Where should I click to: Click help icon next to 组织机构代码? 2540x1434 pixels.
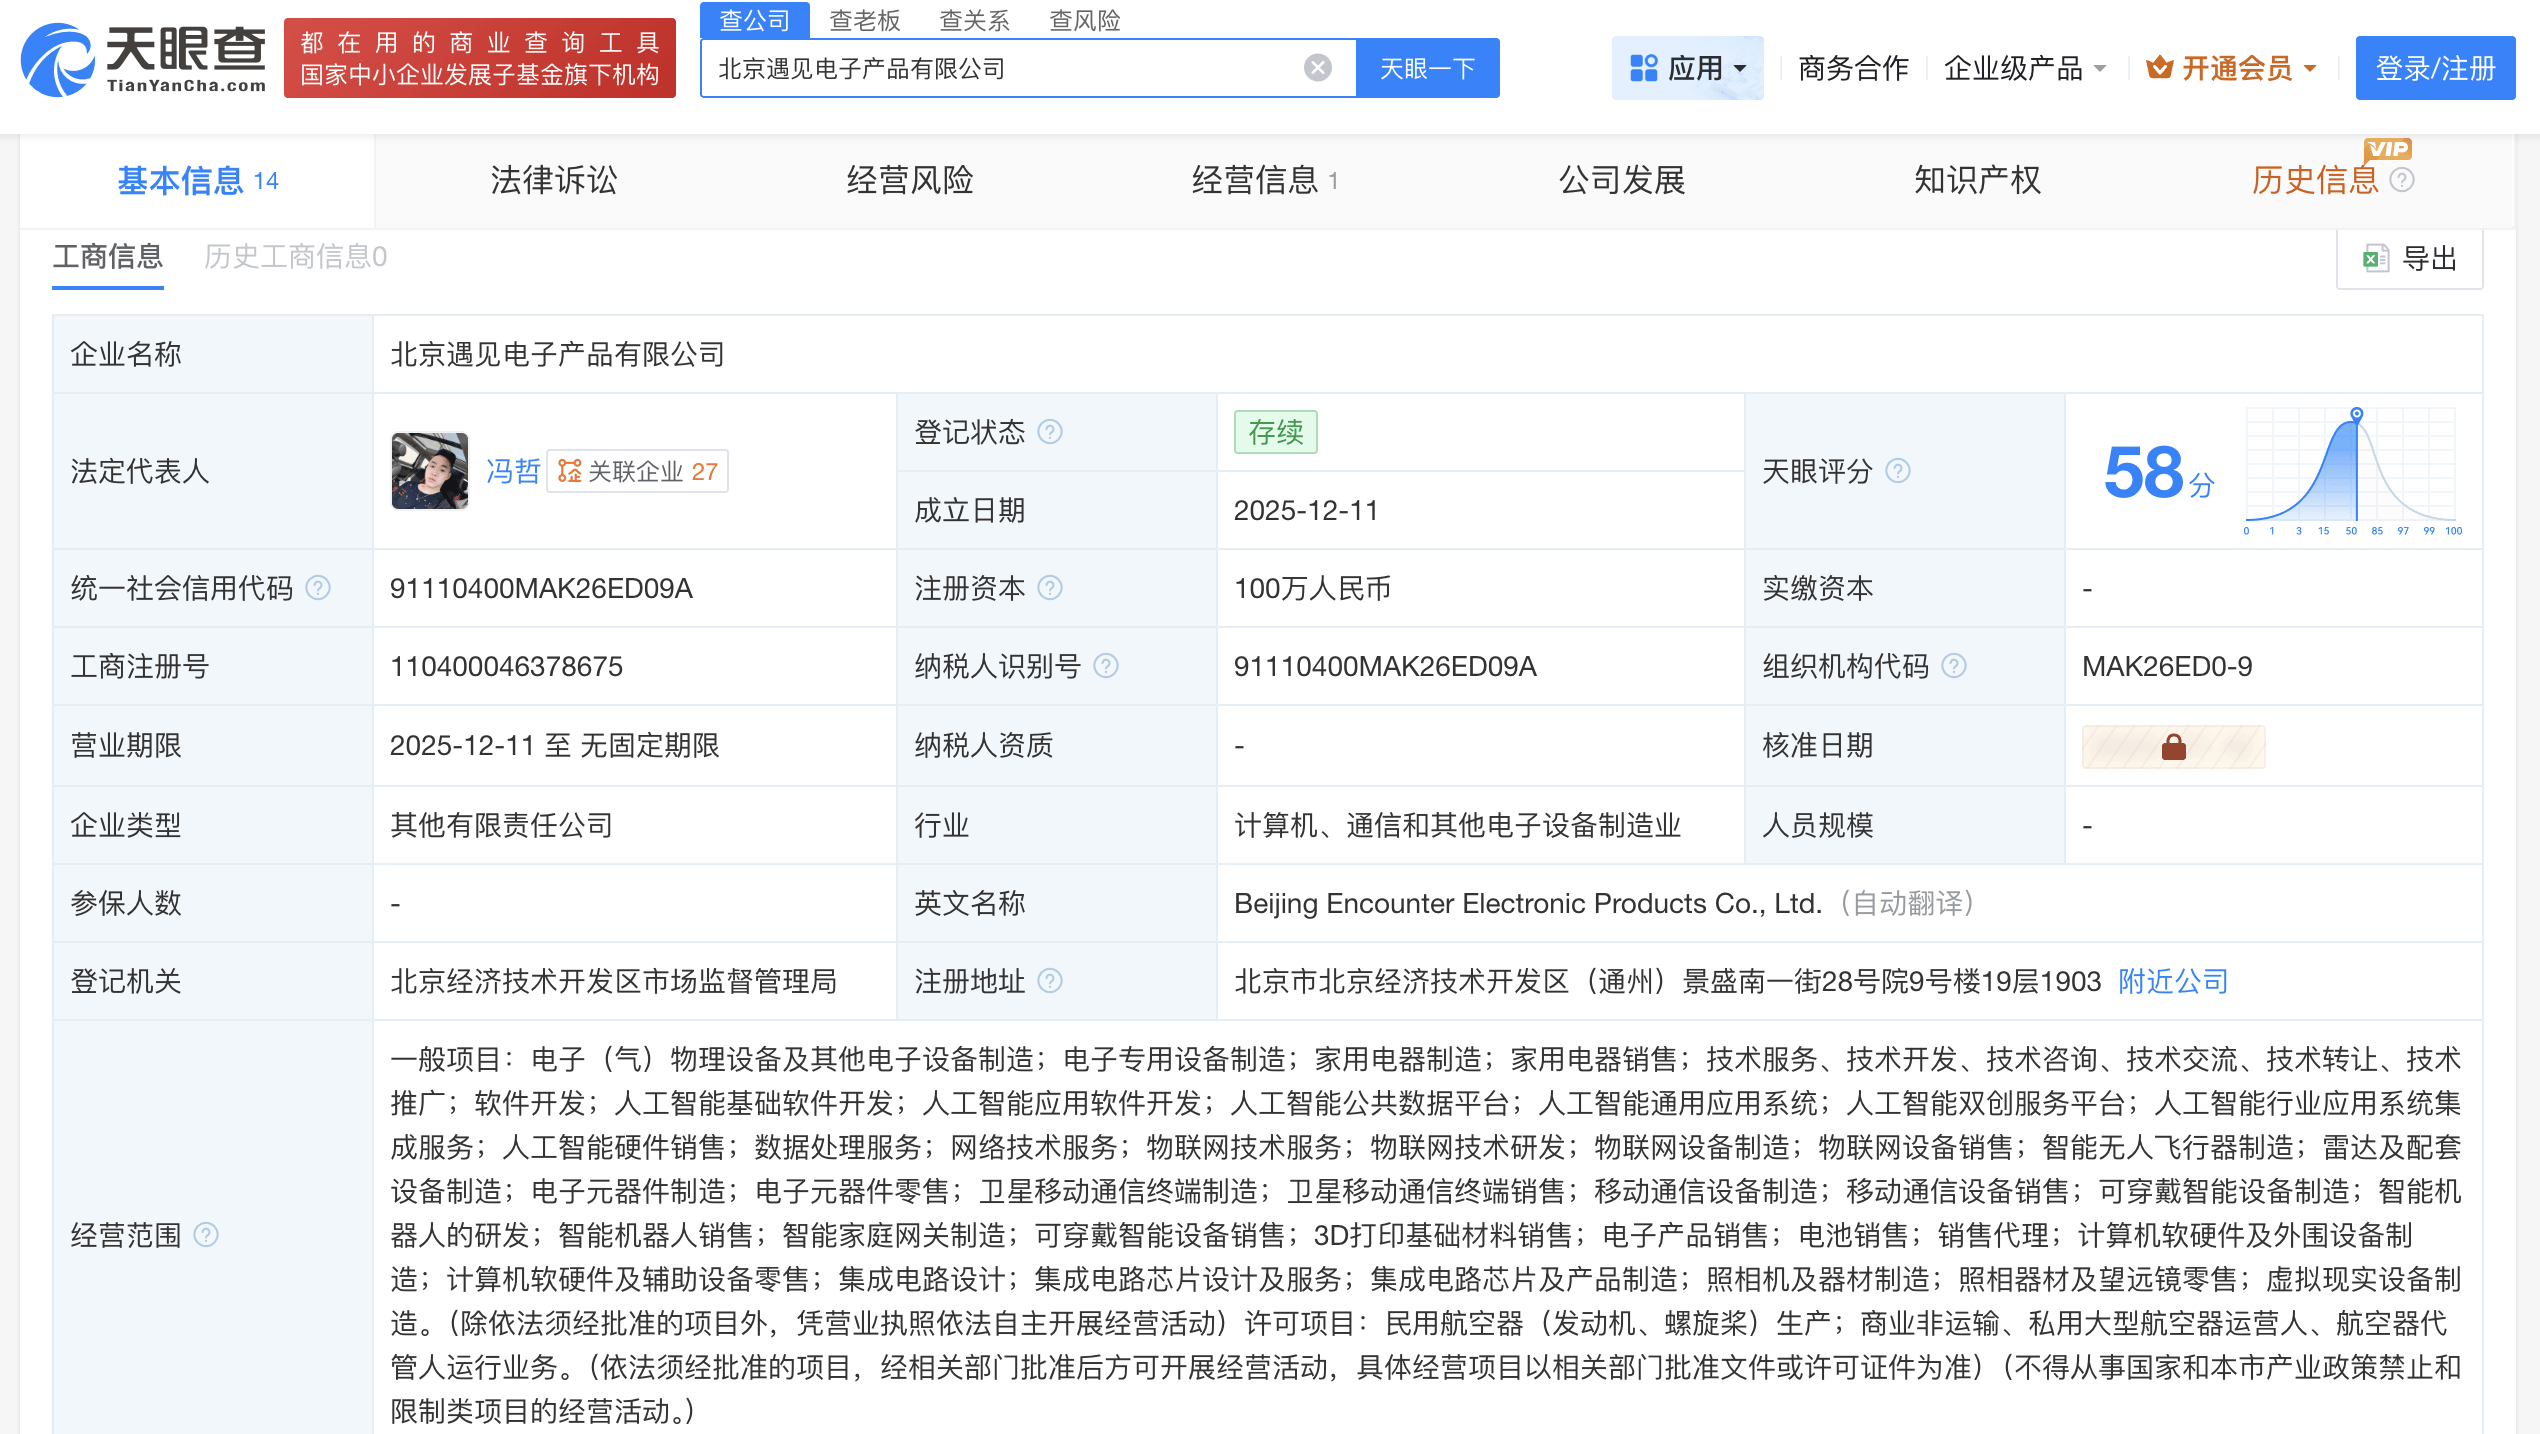pyautogui.click(x=1954, y=666)
